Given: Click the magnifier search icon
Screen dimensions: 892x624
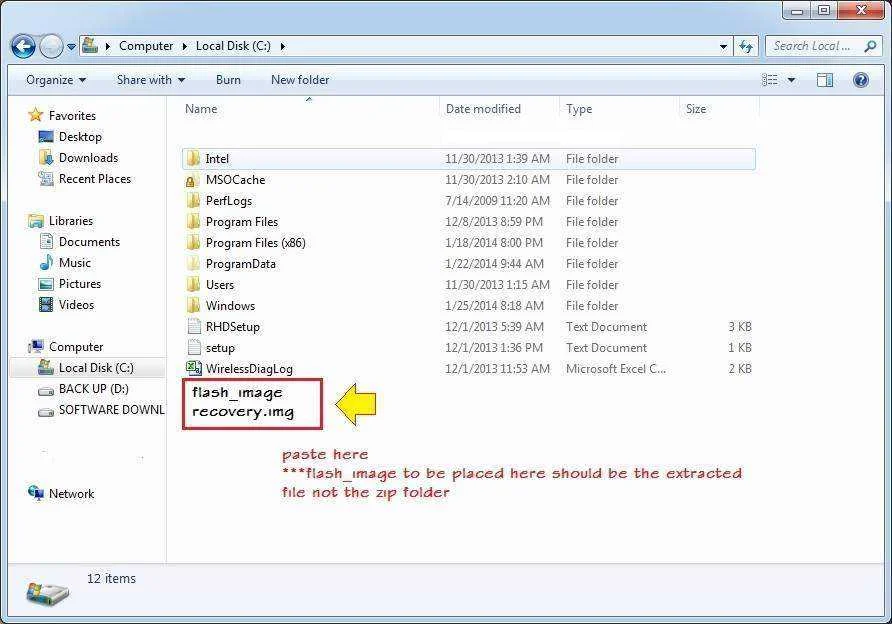Looking at the screenshot, I should pos(870,46).
